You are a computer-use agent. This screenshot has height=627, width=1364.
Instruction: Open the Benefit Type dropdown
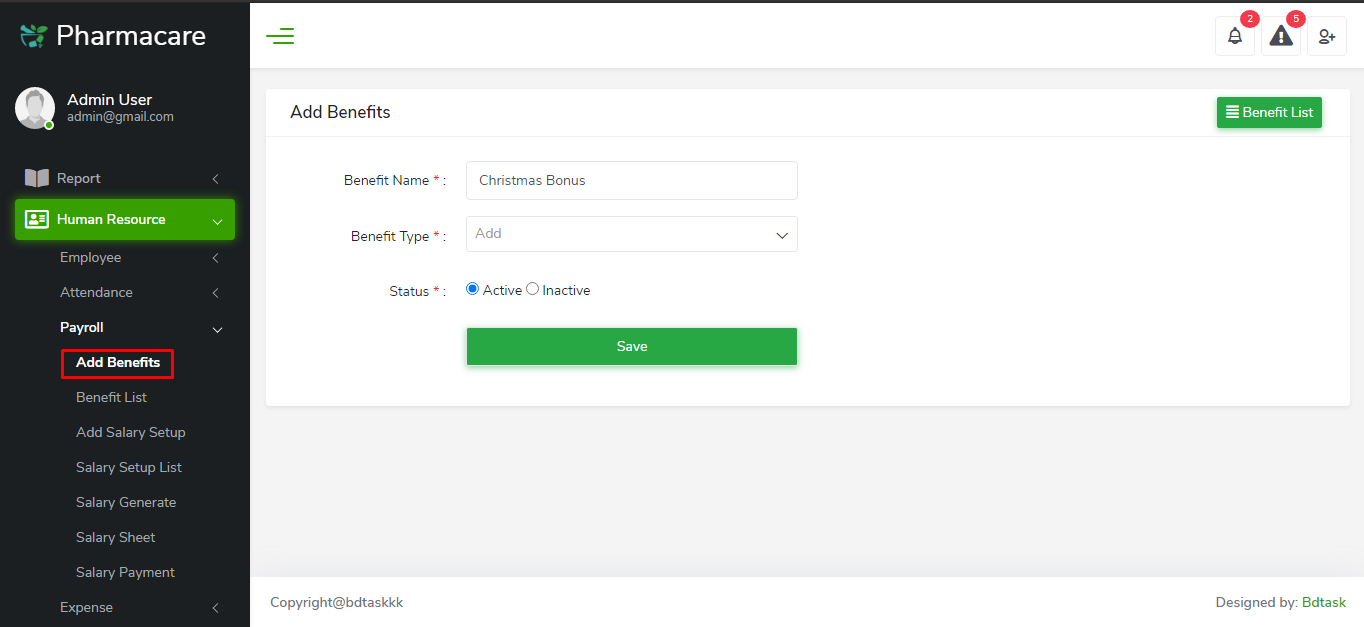coord(631,234)
